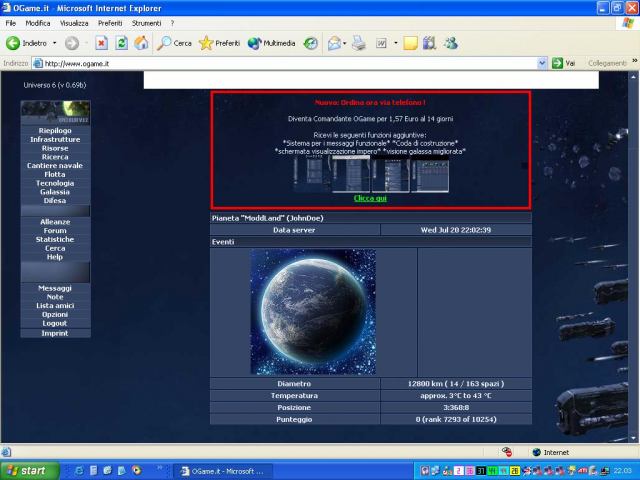Open Risorse page in sidebar

(x=55, y=148)
